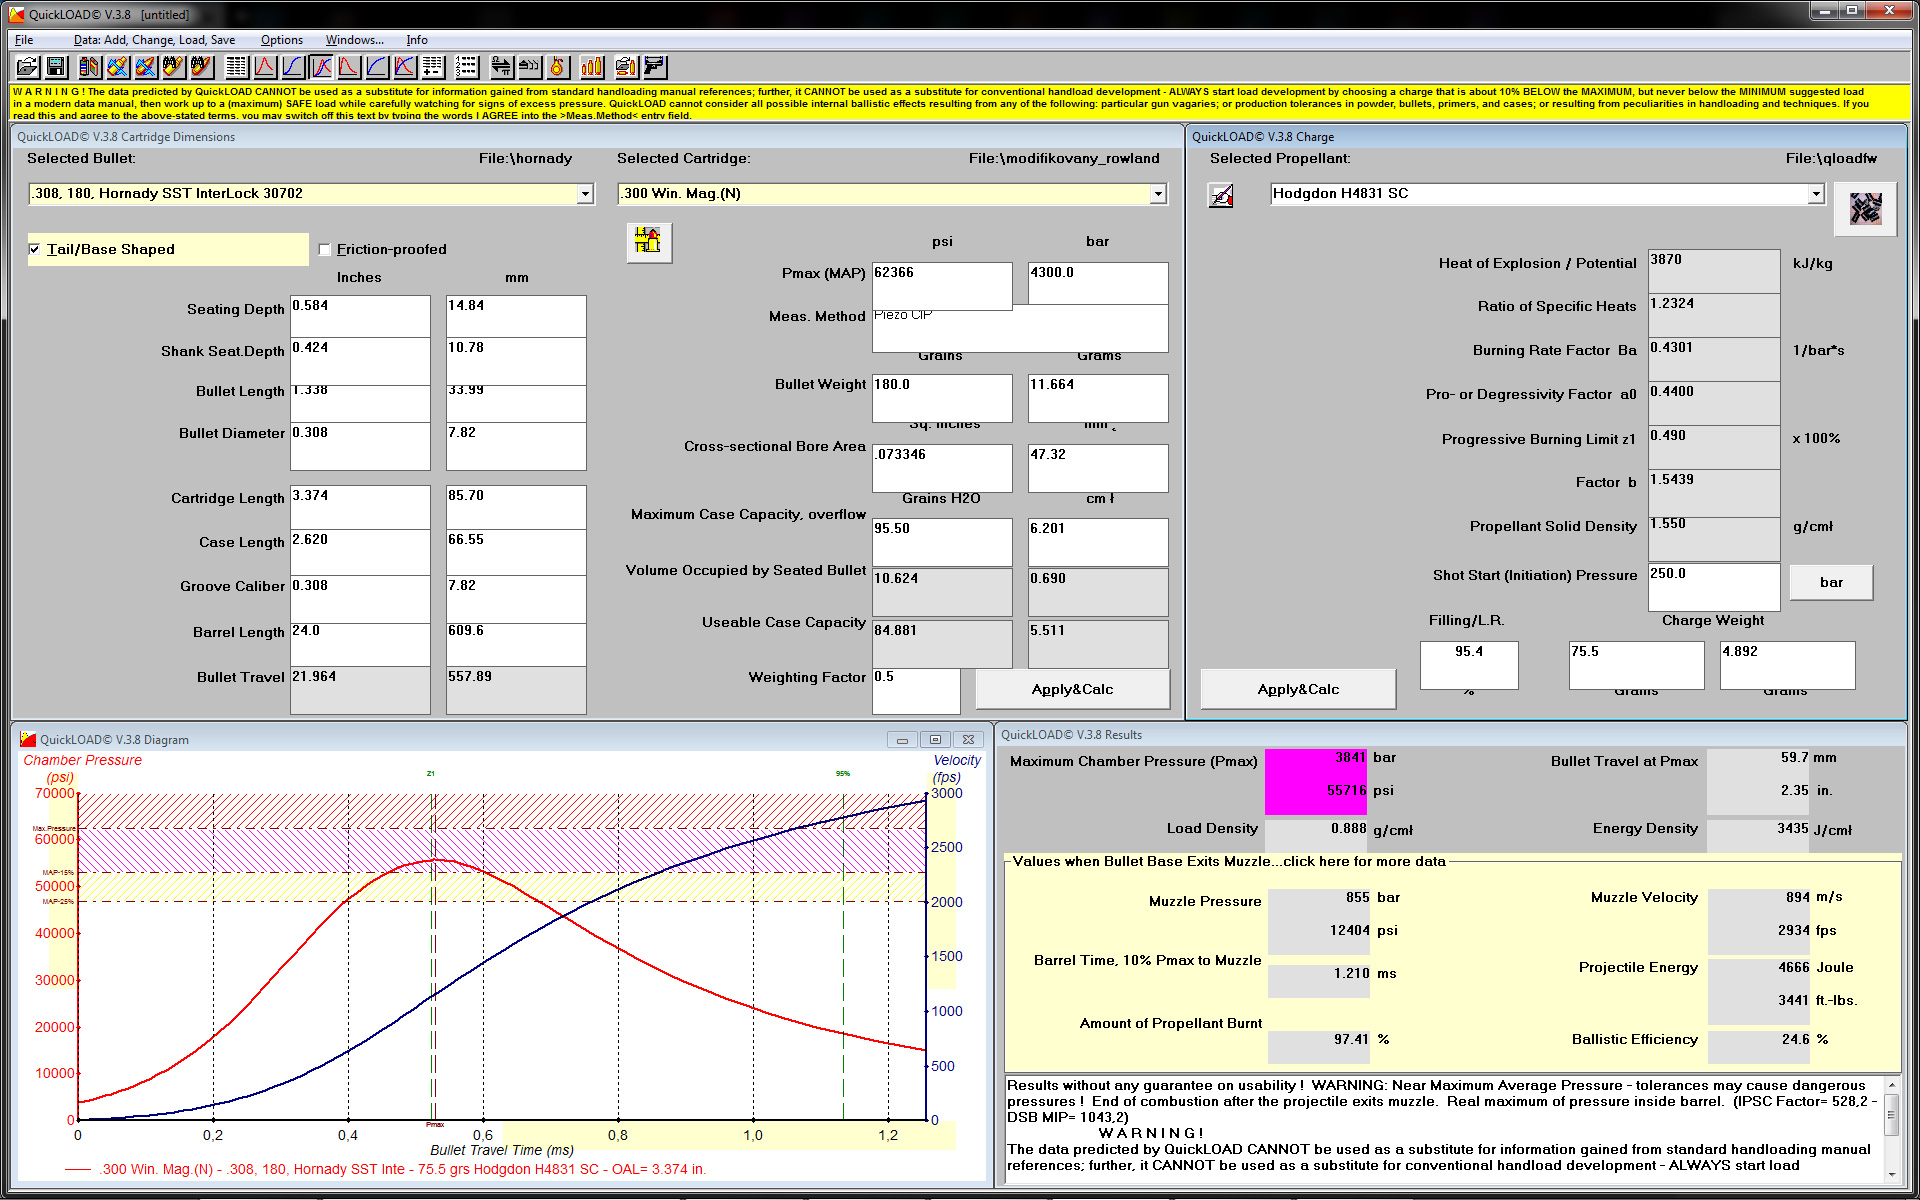Click the icon left of propellant dropdown
Viewport: 1920px width, 1200px height.
(1221, 195)
